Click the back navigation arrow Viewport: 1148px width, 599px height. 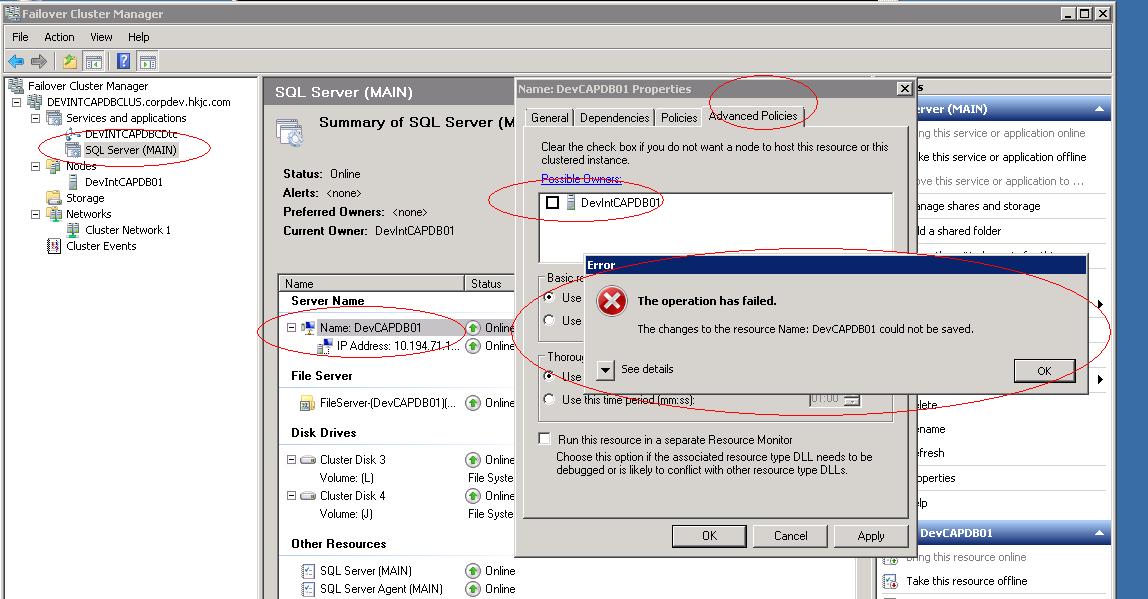(16, 61)
